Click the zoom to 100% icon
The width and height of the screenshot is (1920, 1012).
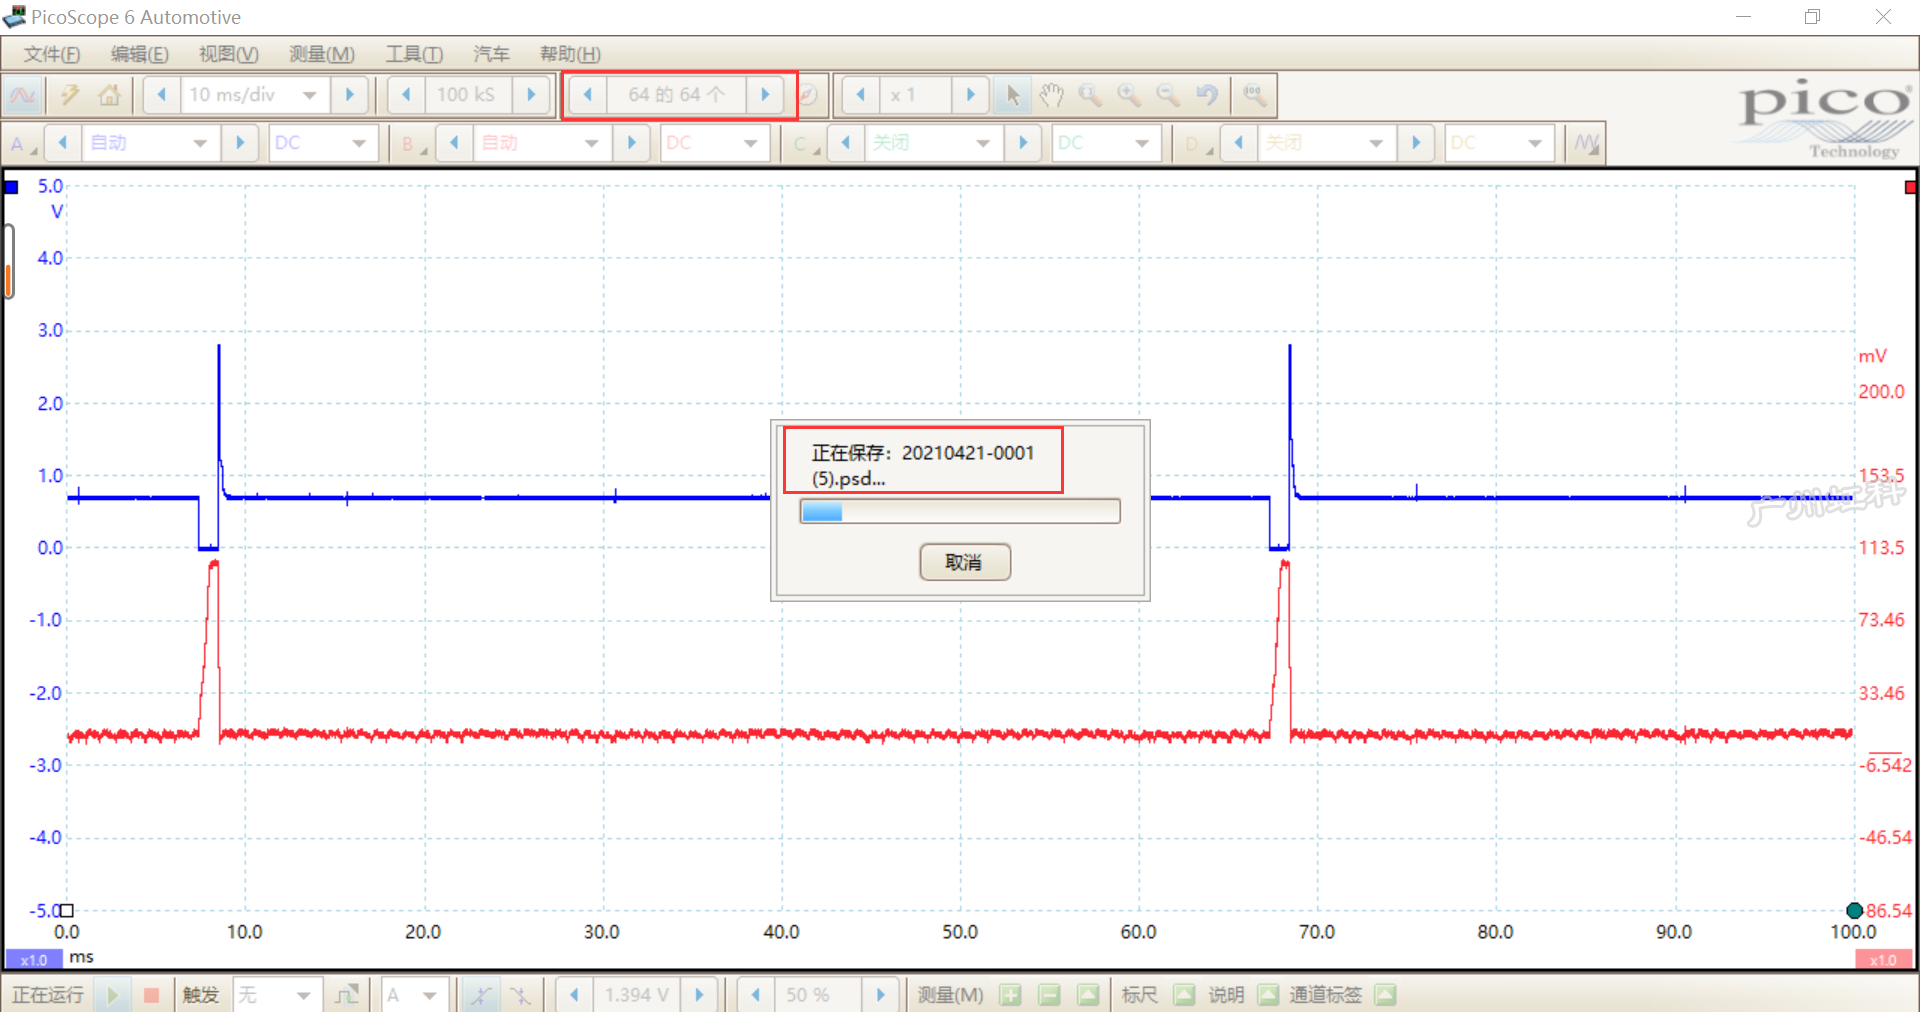1254,95
